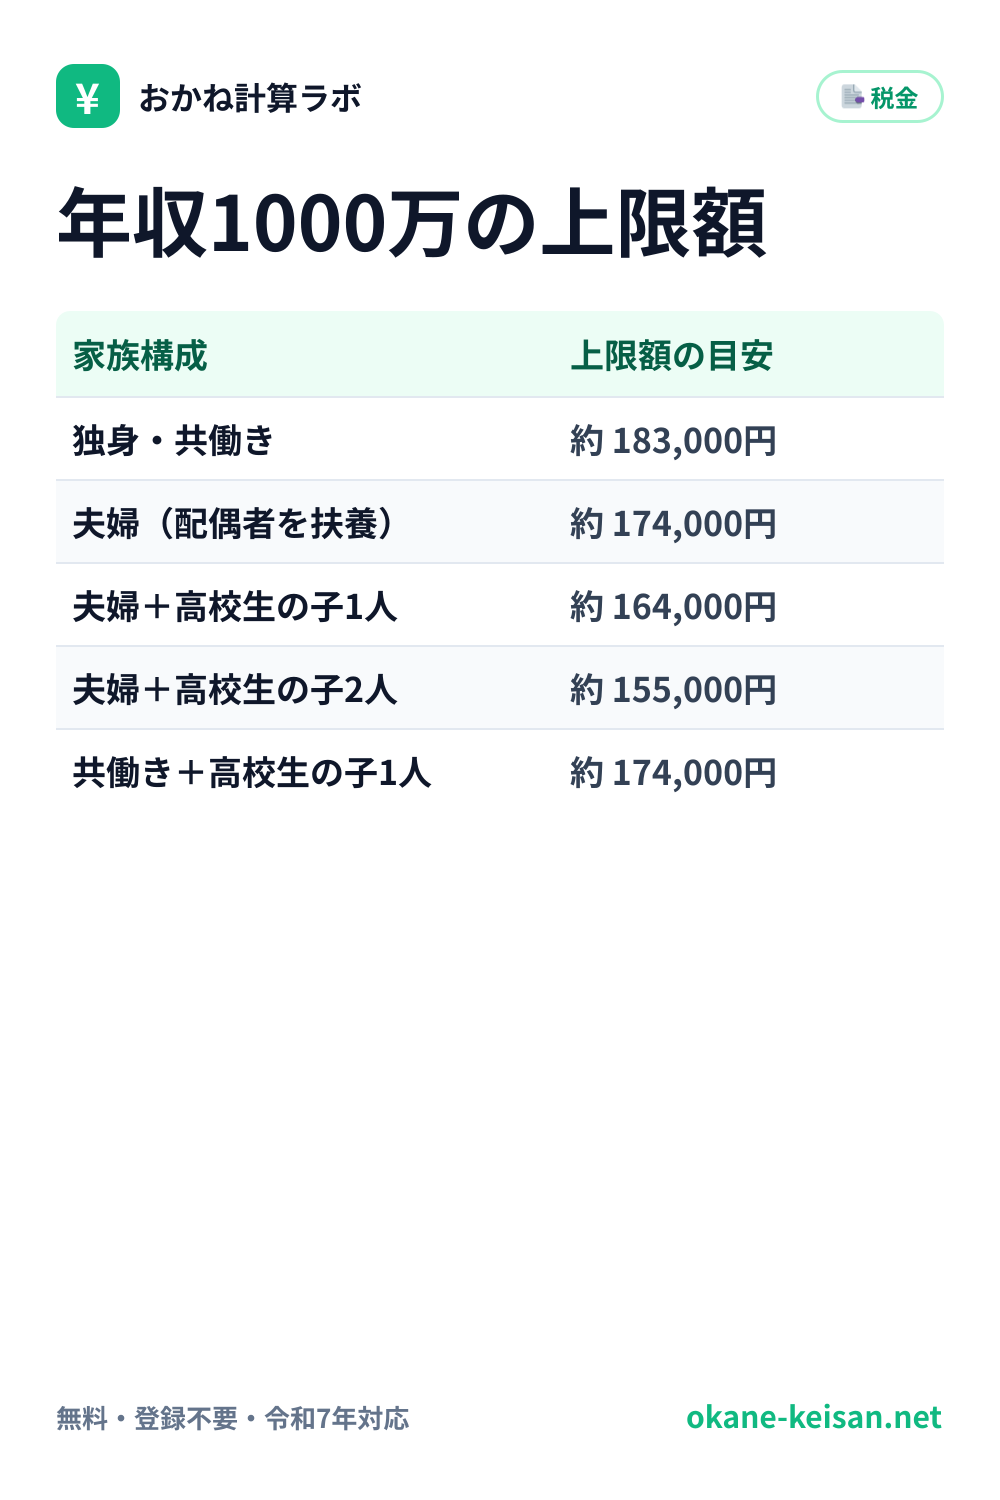Click the 夫婦＋高校生の子1人 row

point(500,605)
